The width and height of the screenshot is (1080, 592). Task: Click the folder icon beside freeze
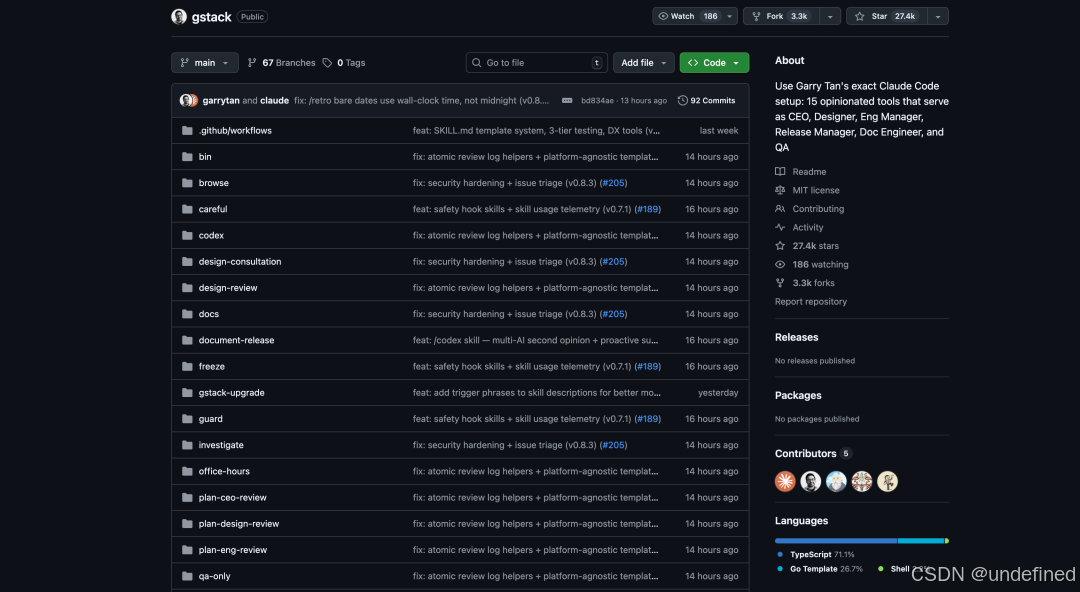click(x=187, y=366)
